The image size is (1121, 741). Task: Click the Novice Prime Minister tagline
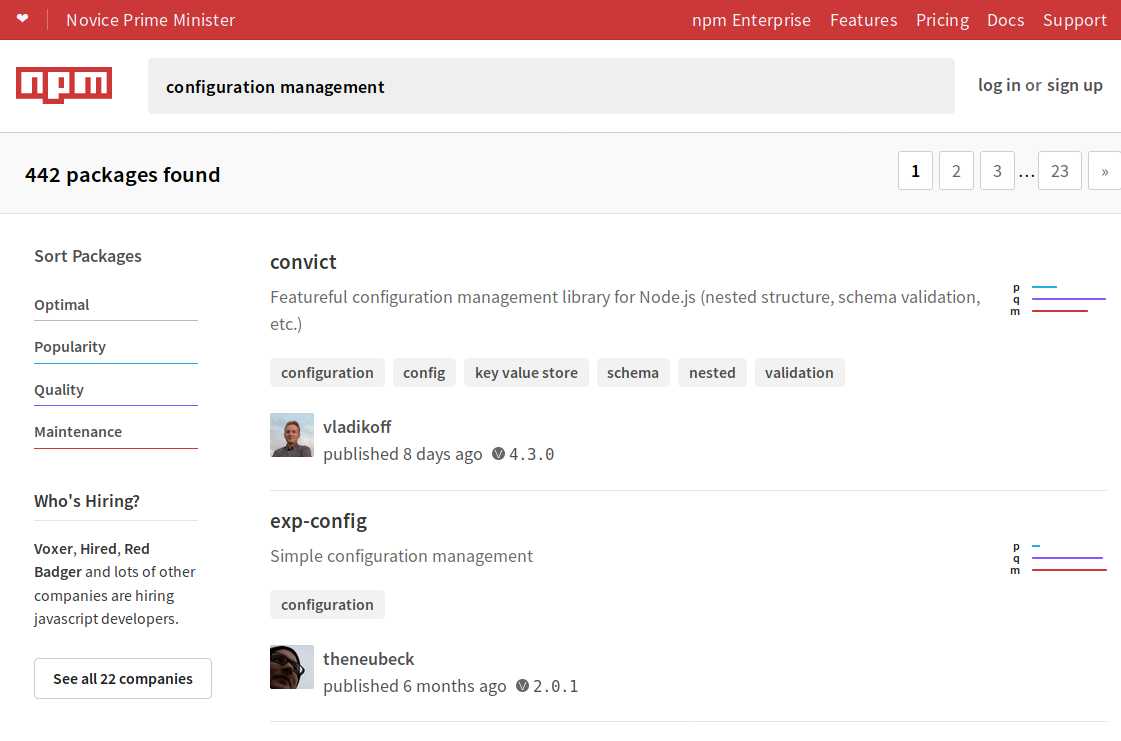[x=151, y=20]
